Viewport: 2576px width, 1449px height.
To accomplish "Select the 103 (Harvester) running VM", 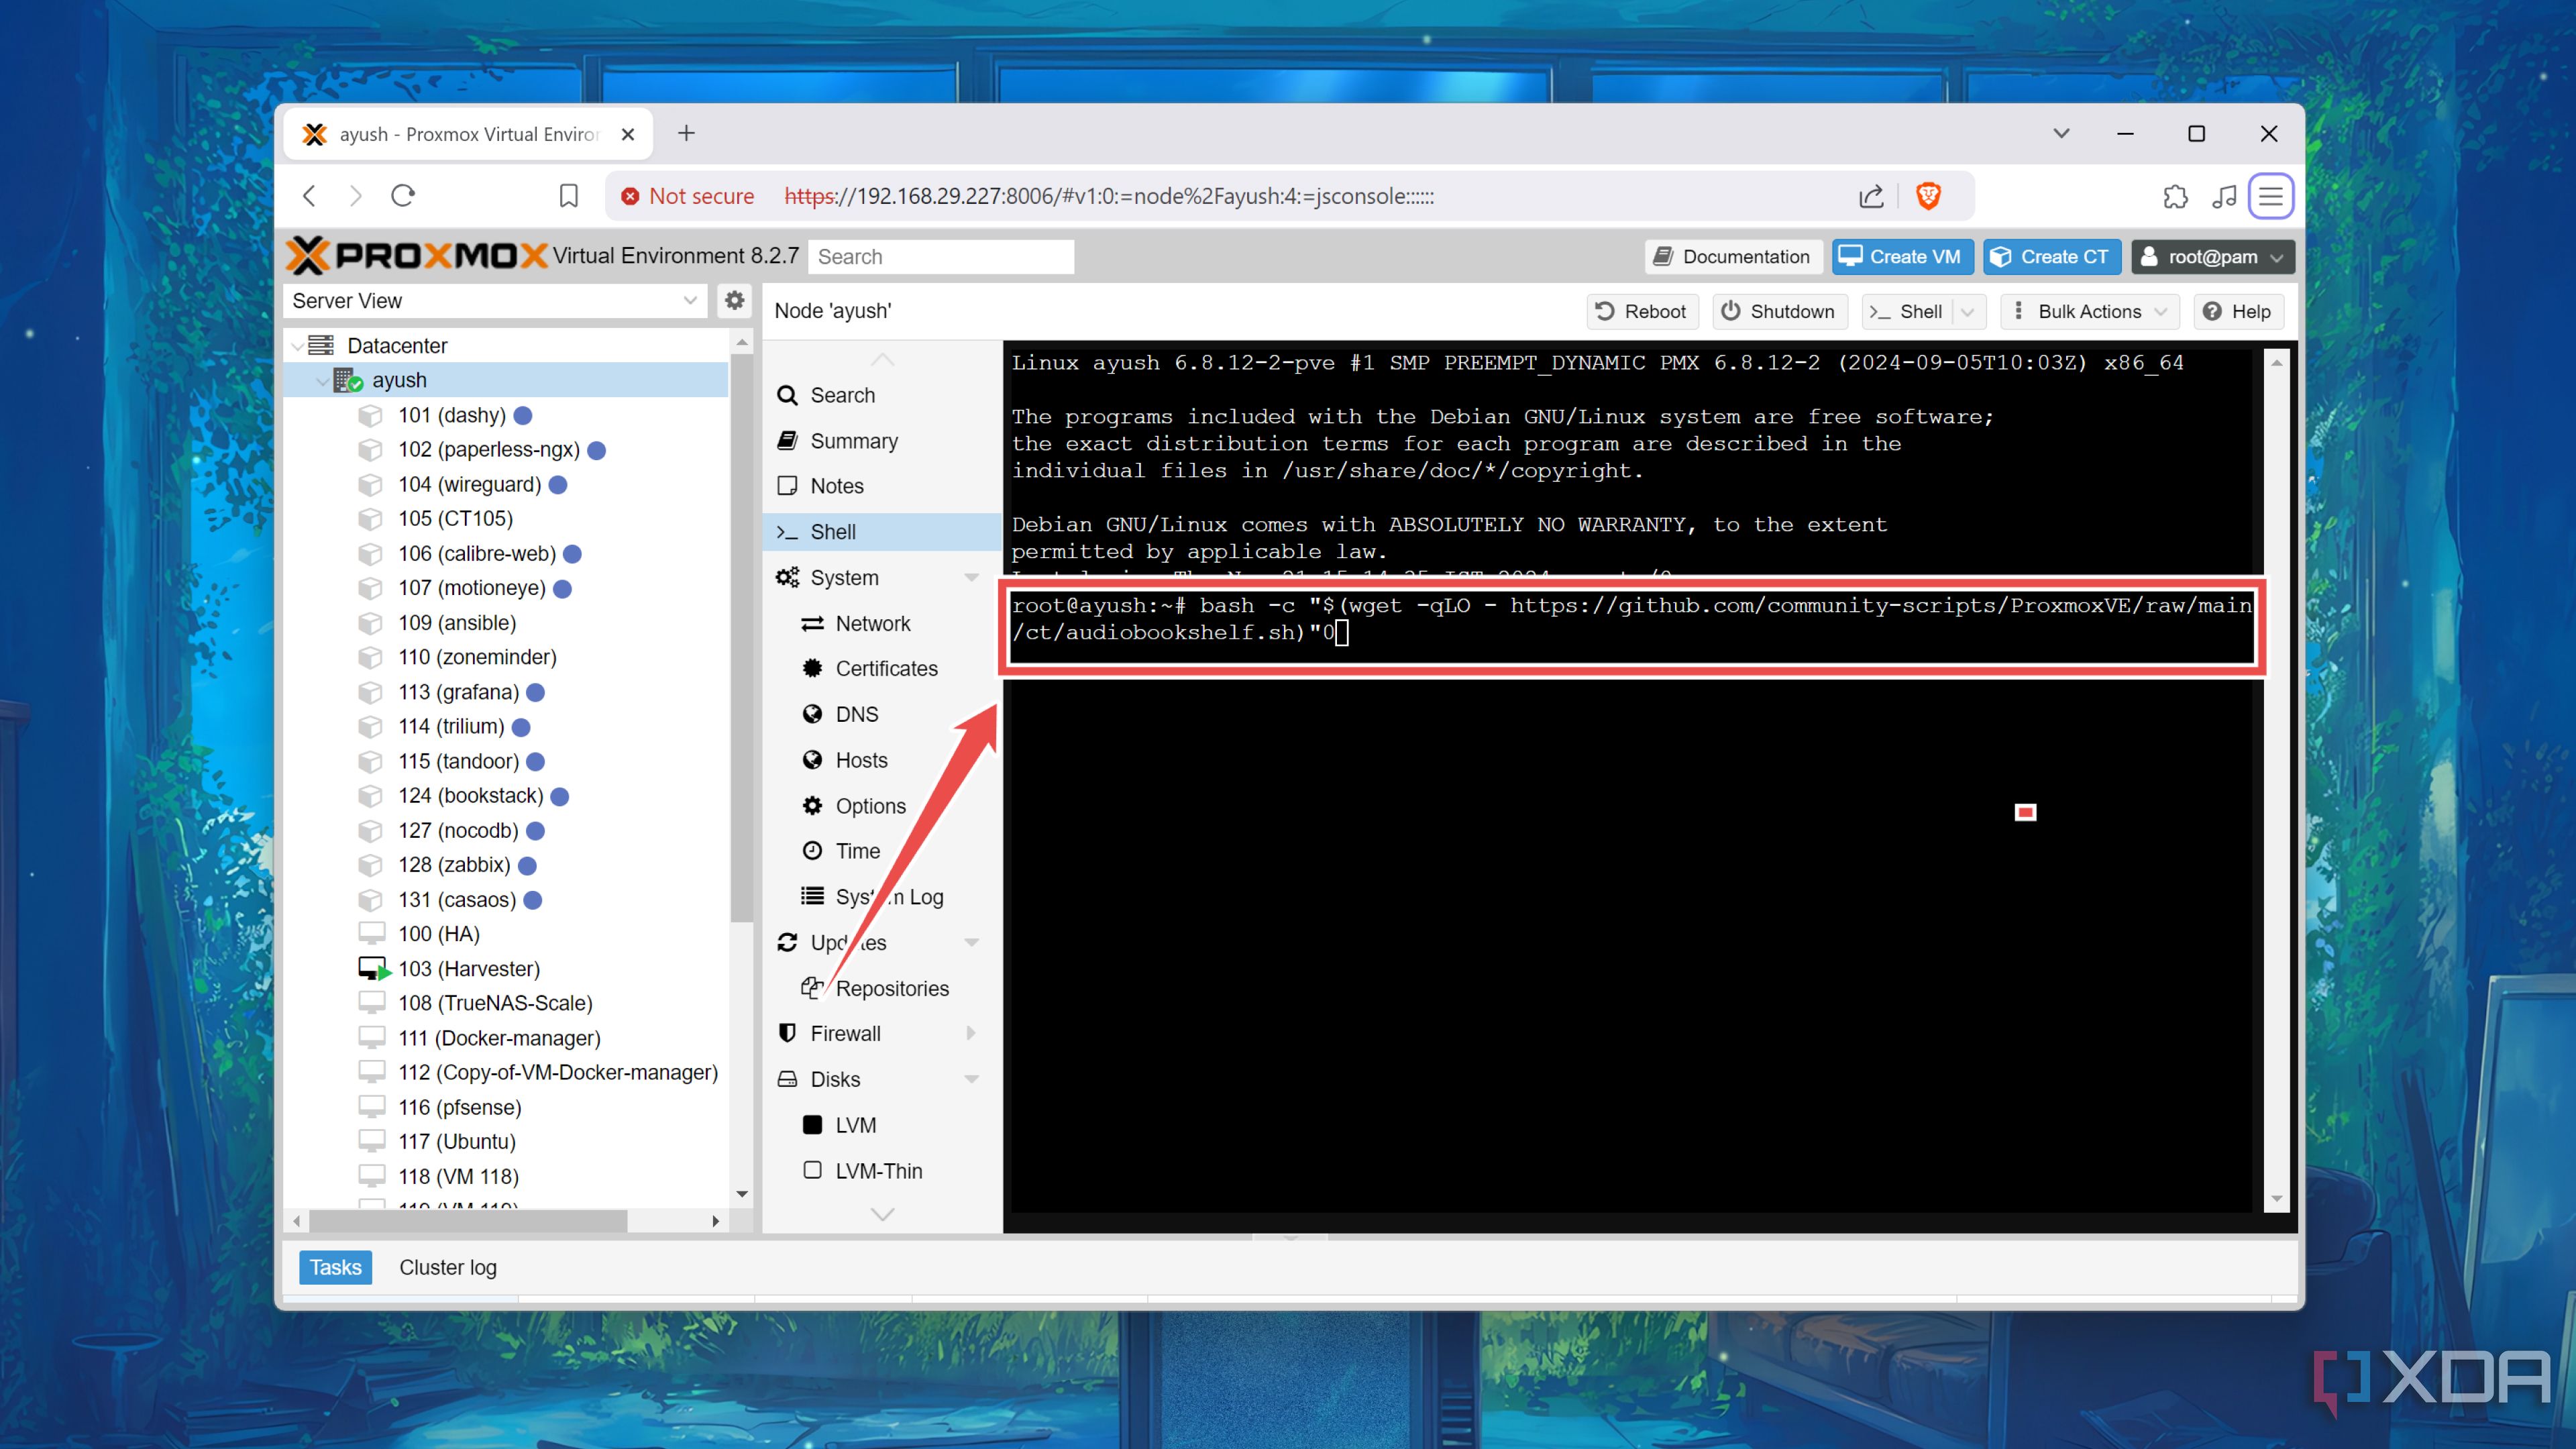I will pyautogui.click(x=468, y=968).
